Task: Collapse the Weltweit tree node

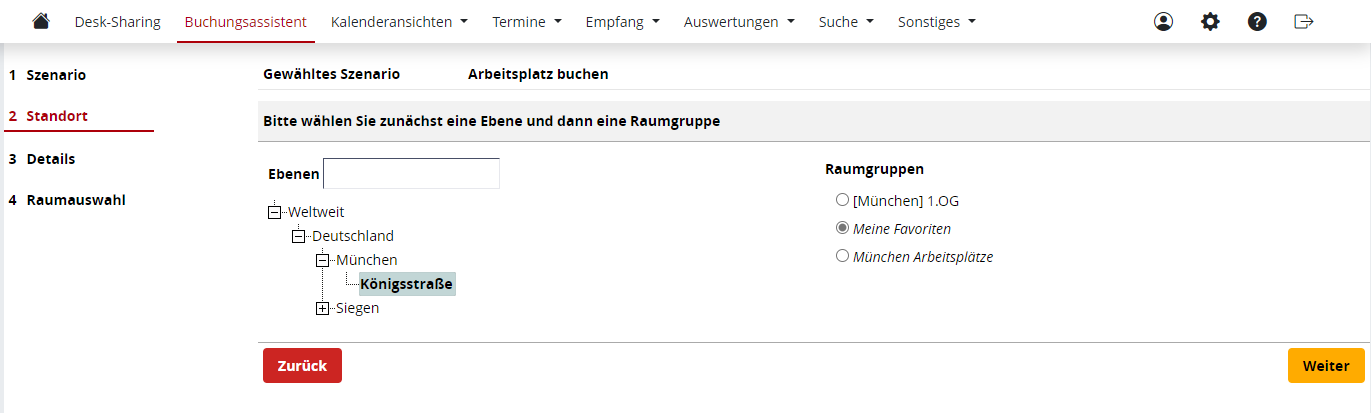Action: coord(274,212)
